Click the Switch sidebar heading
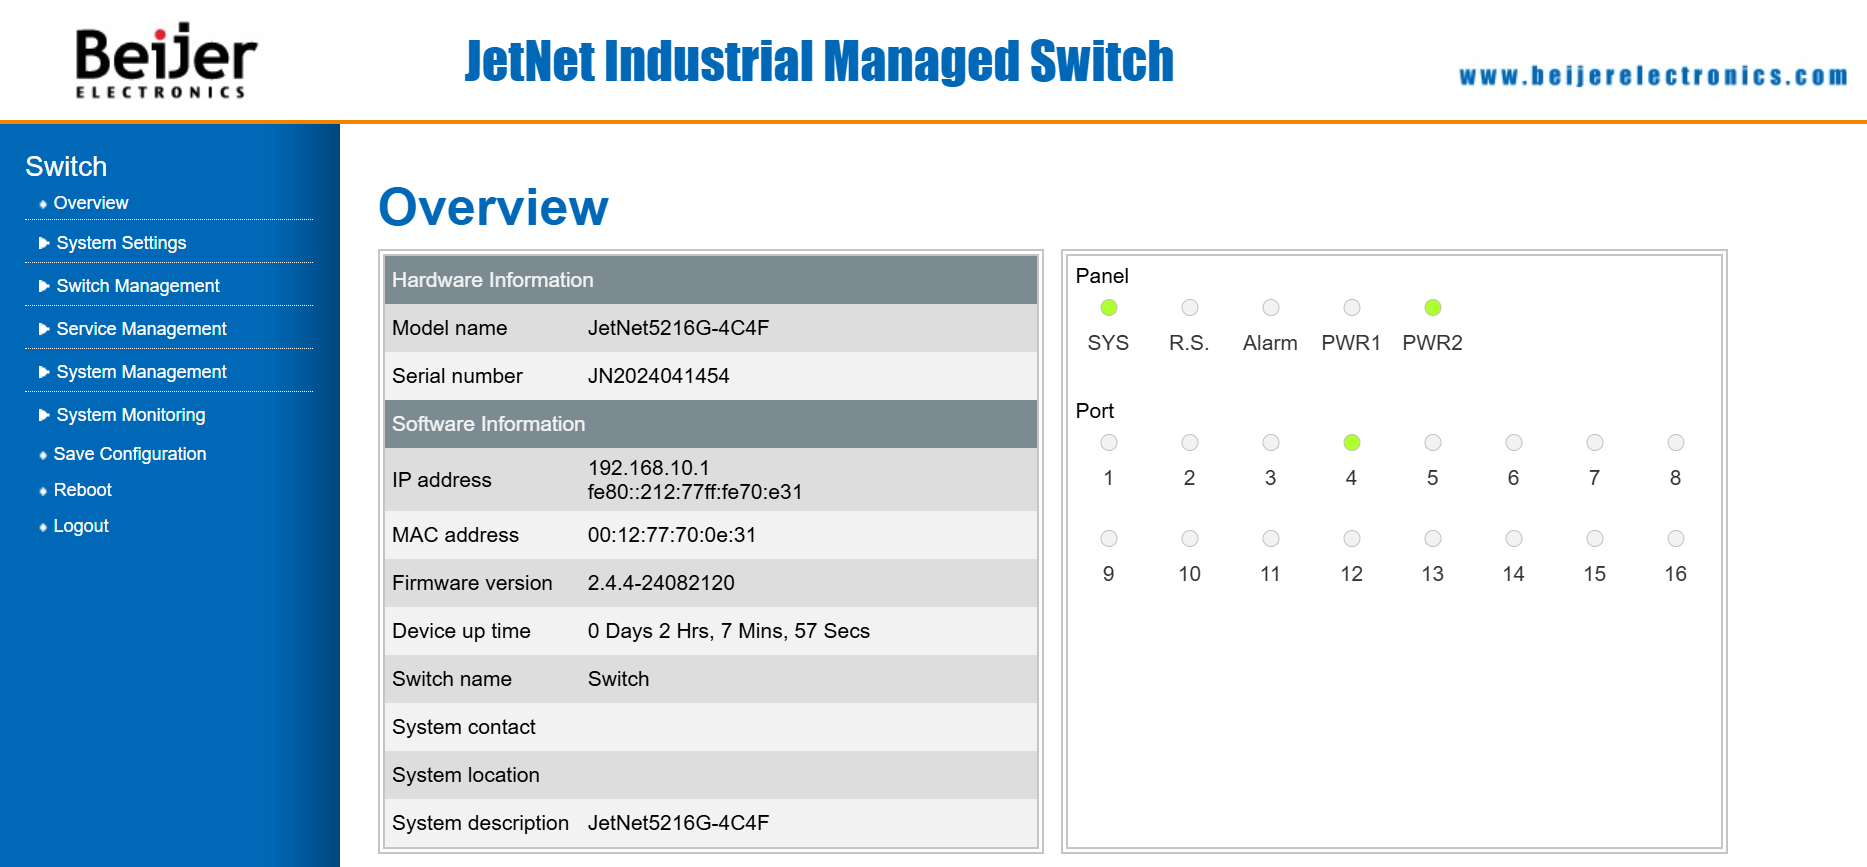1867x867 pixels. (x=66, y=166)
